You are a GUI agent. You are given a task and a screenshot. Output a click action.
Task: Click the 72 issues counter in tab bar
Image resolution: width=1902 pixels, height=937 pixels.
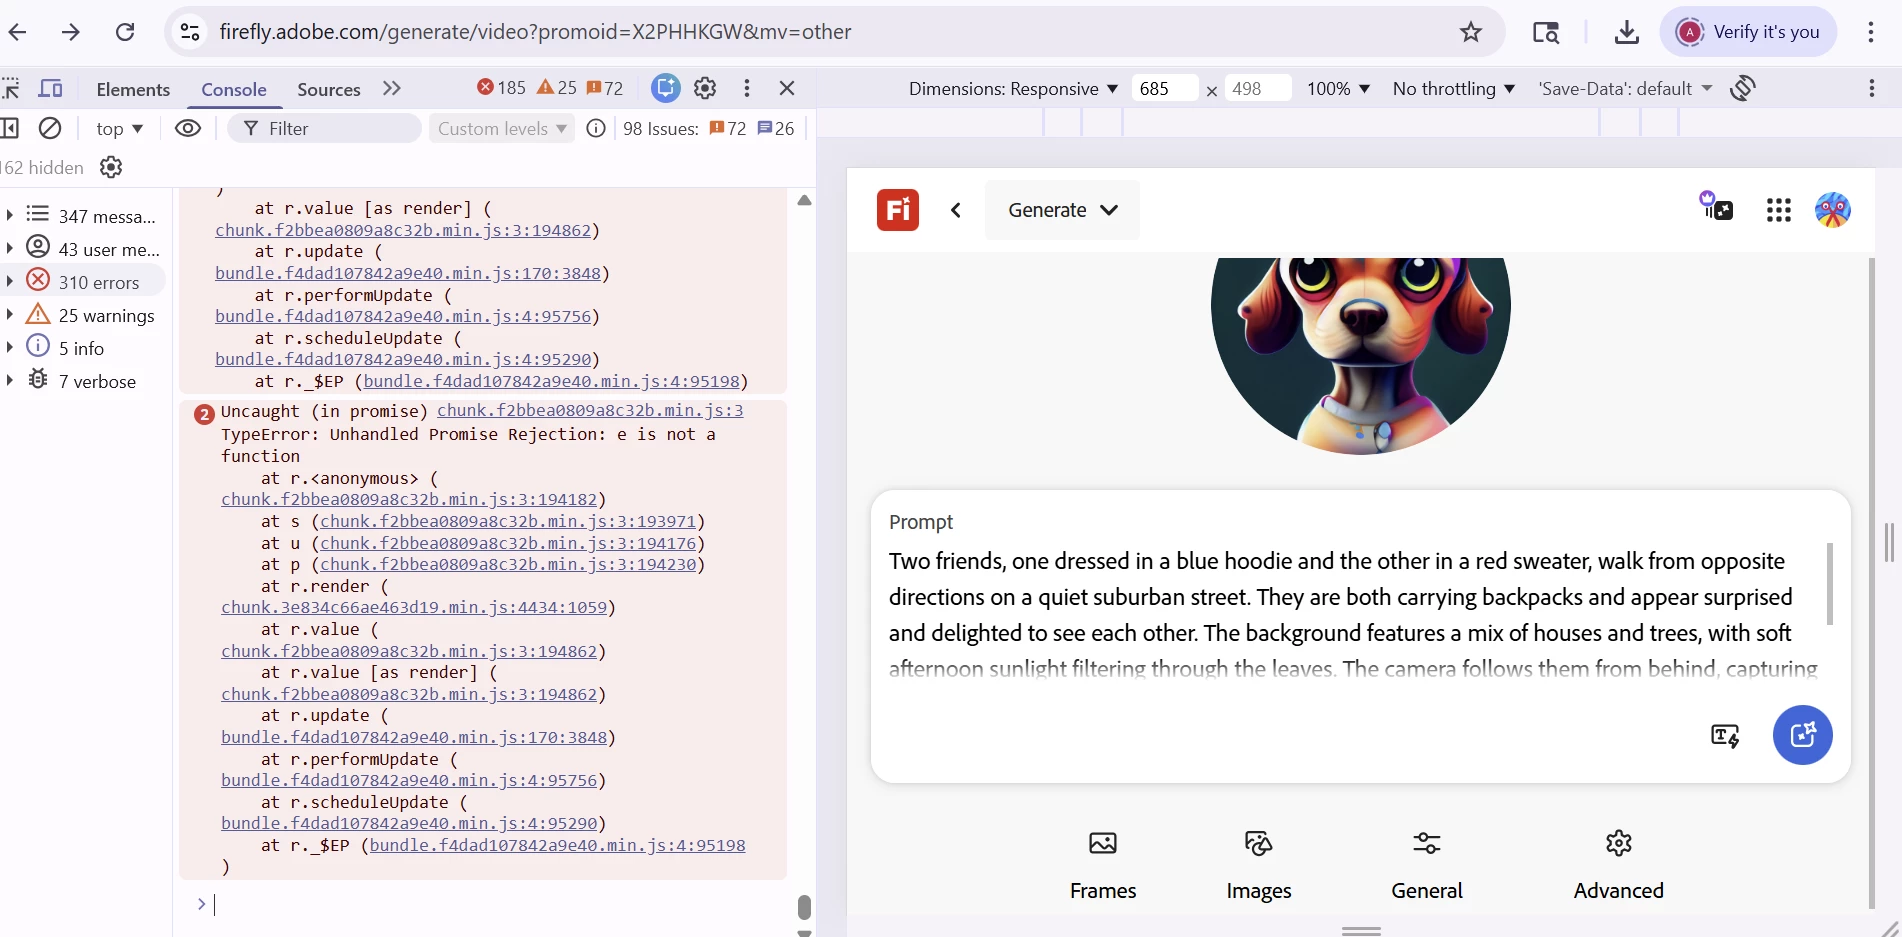point(604,88)
